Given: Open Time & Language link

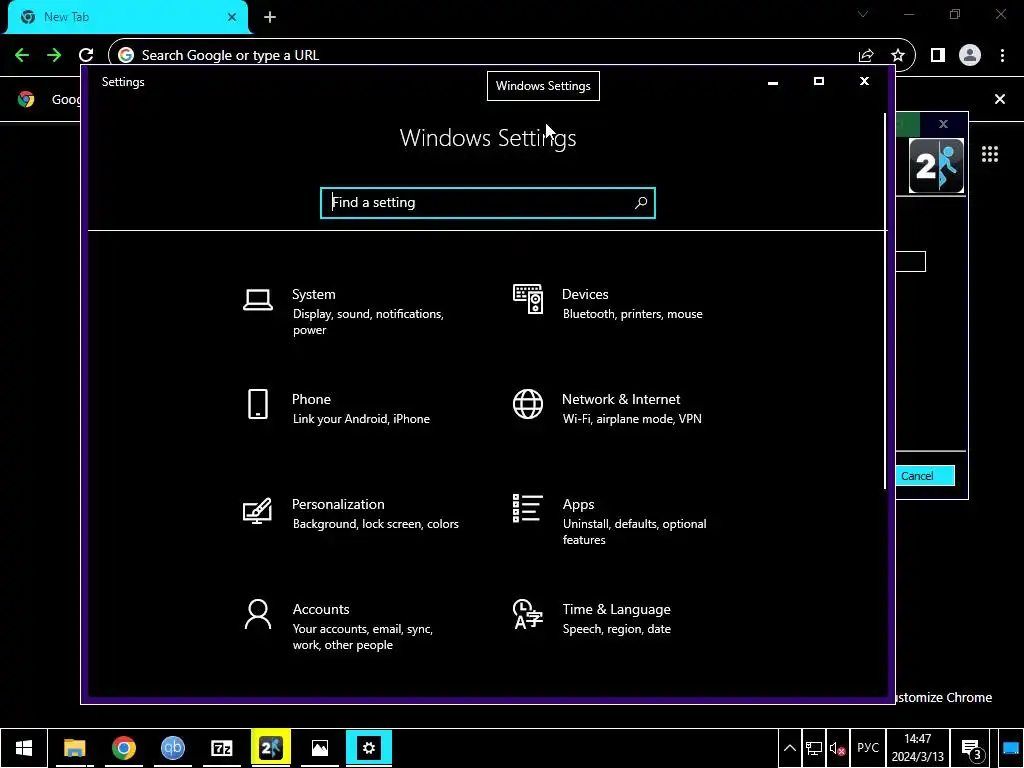Looking at the screenshot, I should pos(616,609).
